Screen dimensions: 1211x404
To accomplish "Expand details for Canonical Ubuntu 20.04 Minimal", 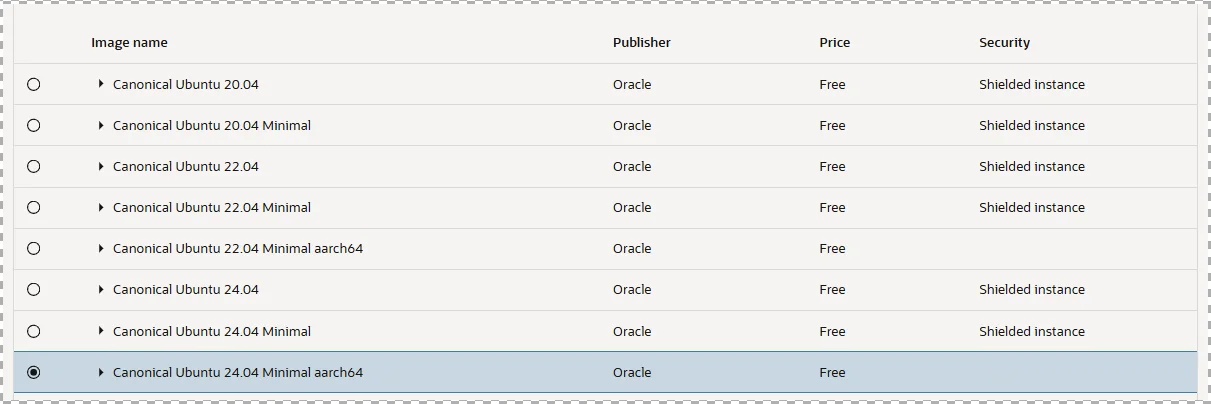I will click(x=101, y=125).
